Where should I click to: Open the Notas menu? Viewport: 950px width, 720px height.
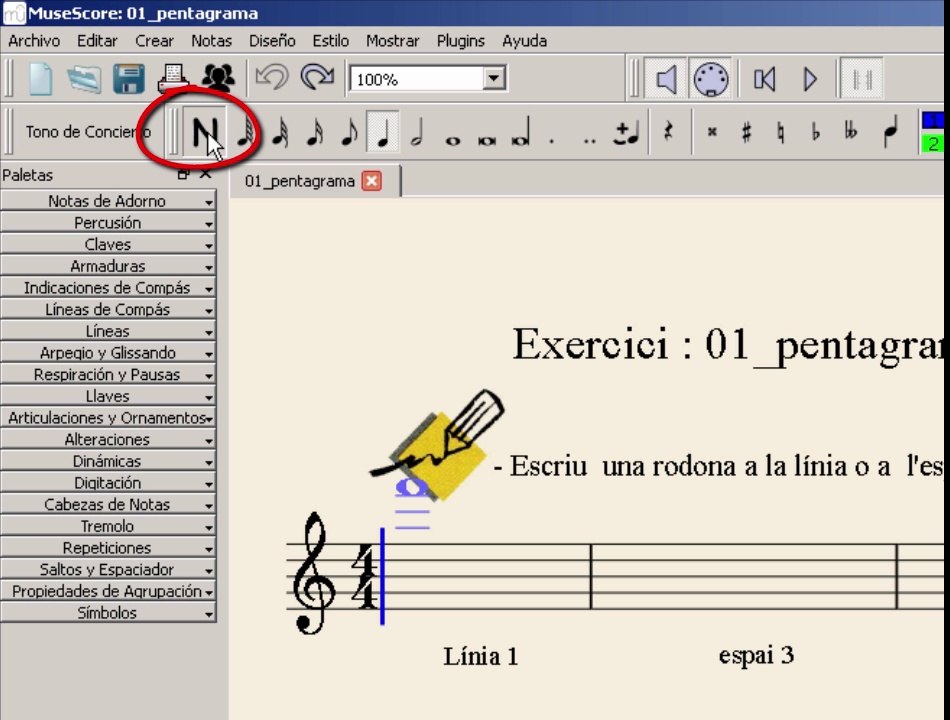pos(211,41)
